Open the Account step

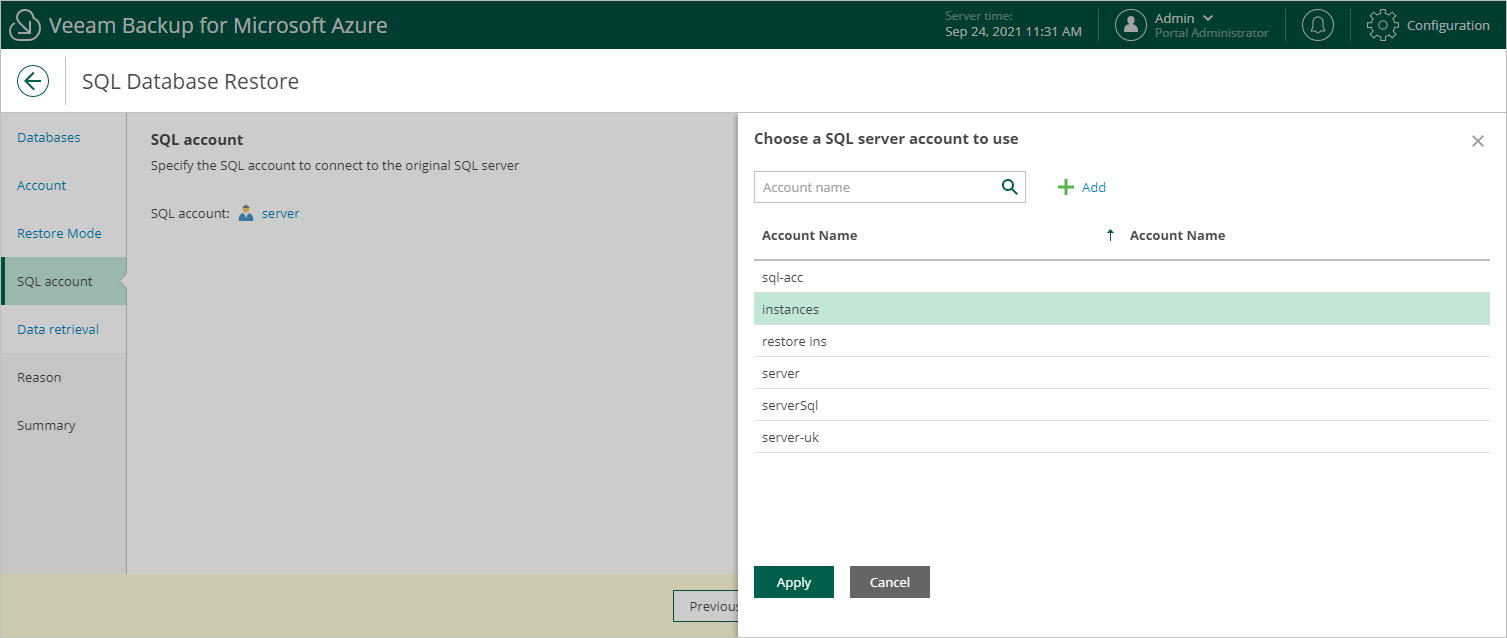pos(42,185)
